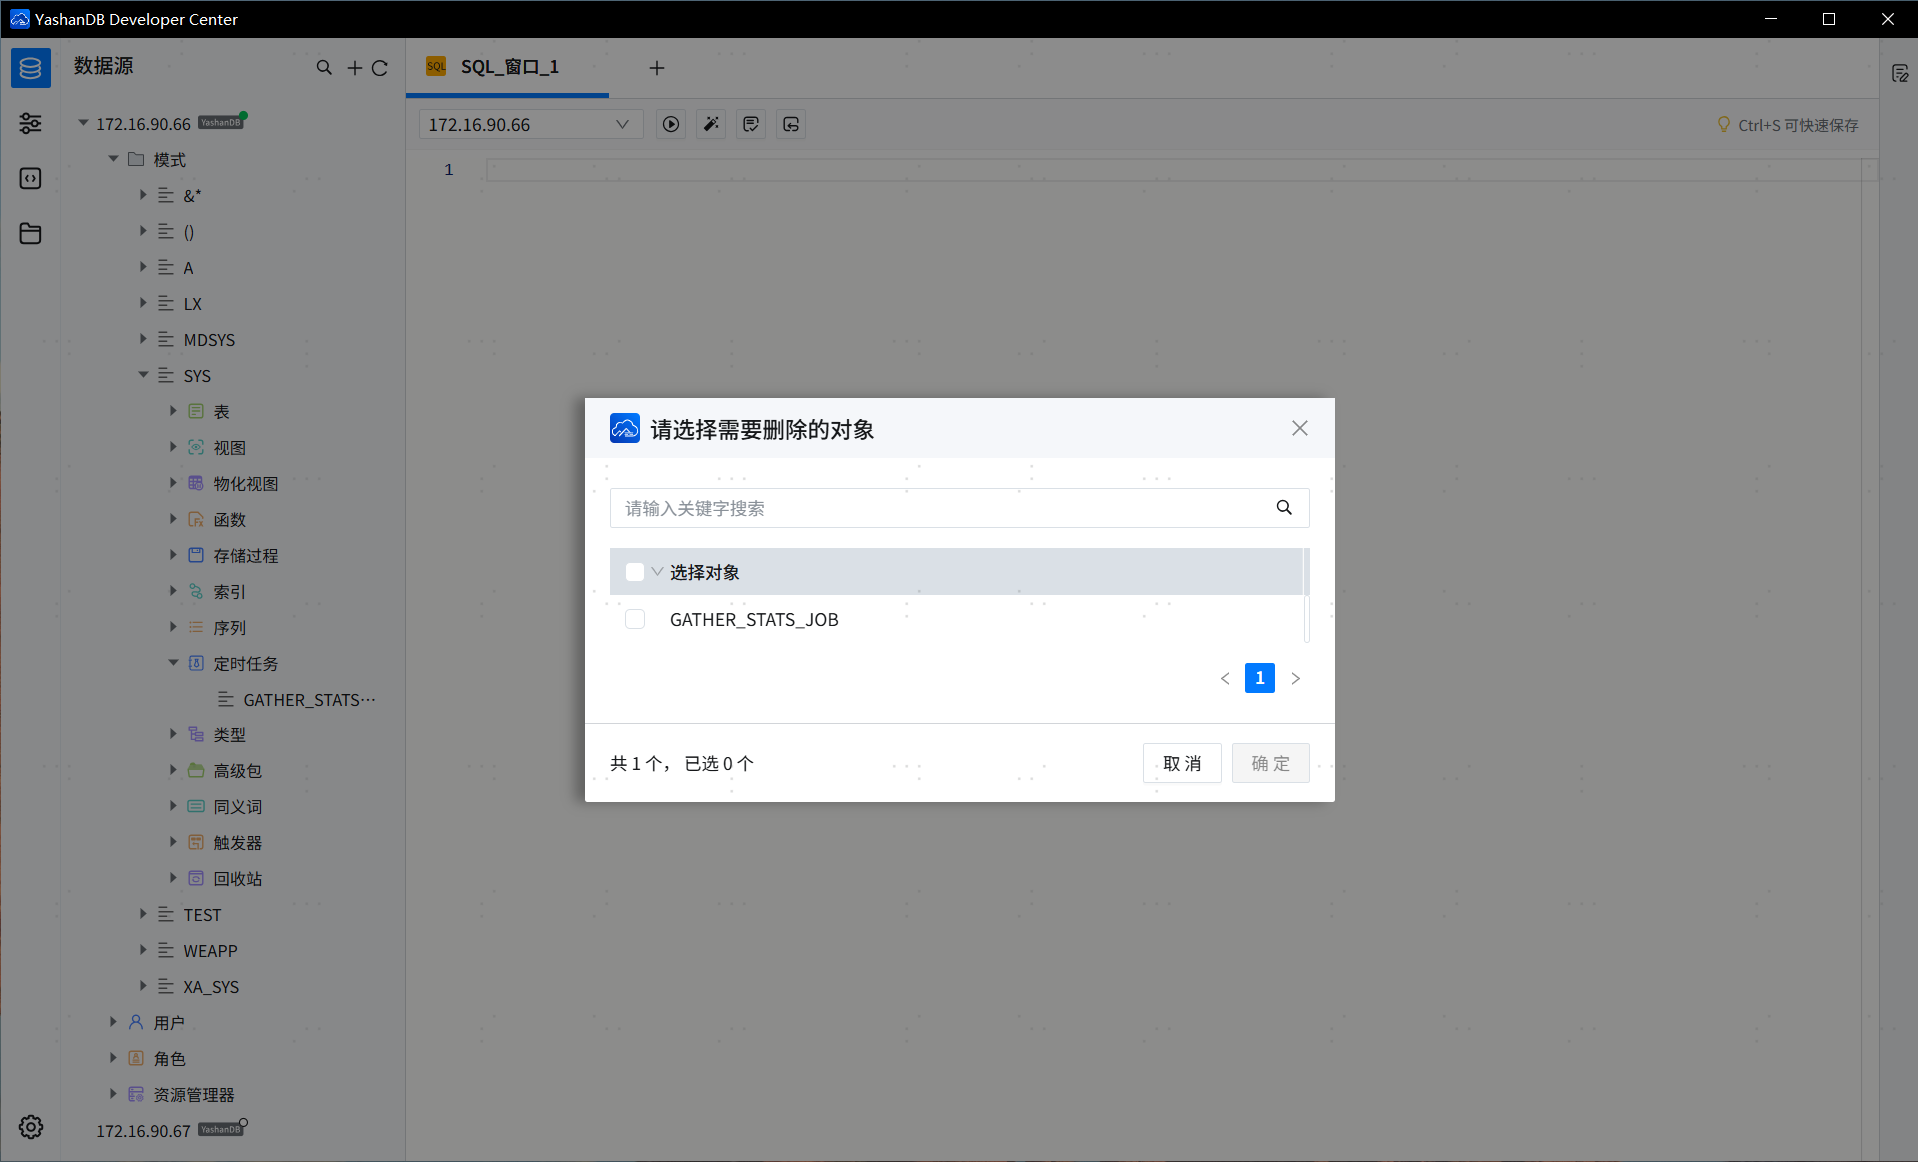Click the rightmost SQL toolbar icon
This screenshot has height=1162, width=1918.
pyautogui.click(x=791, y=124)
